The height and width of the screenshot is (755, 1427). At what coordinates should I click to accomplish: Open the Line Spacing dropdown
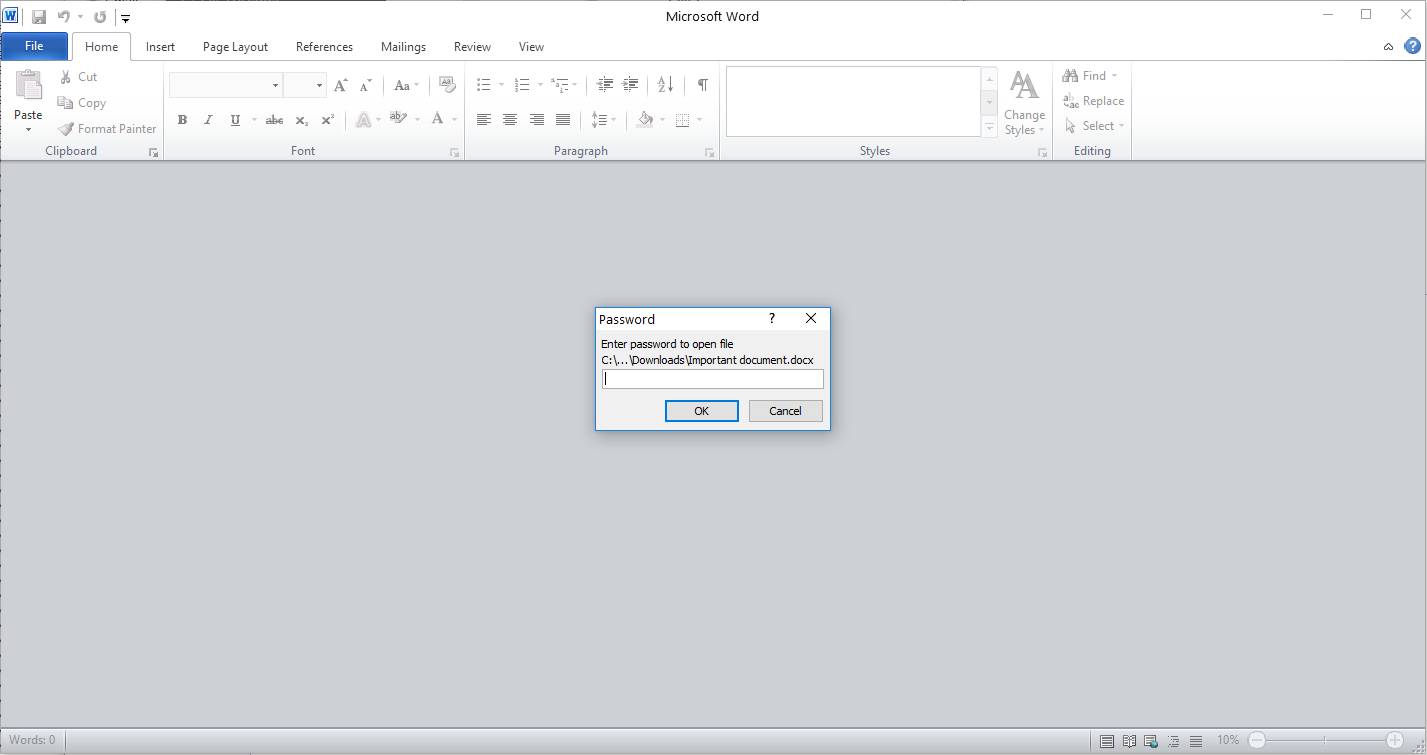(604, 119)
